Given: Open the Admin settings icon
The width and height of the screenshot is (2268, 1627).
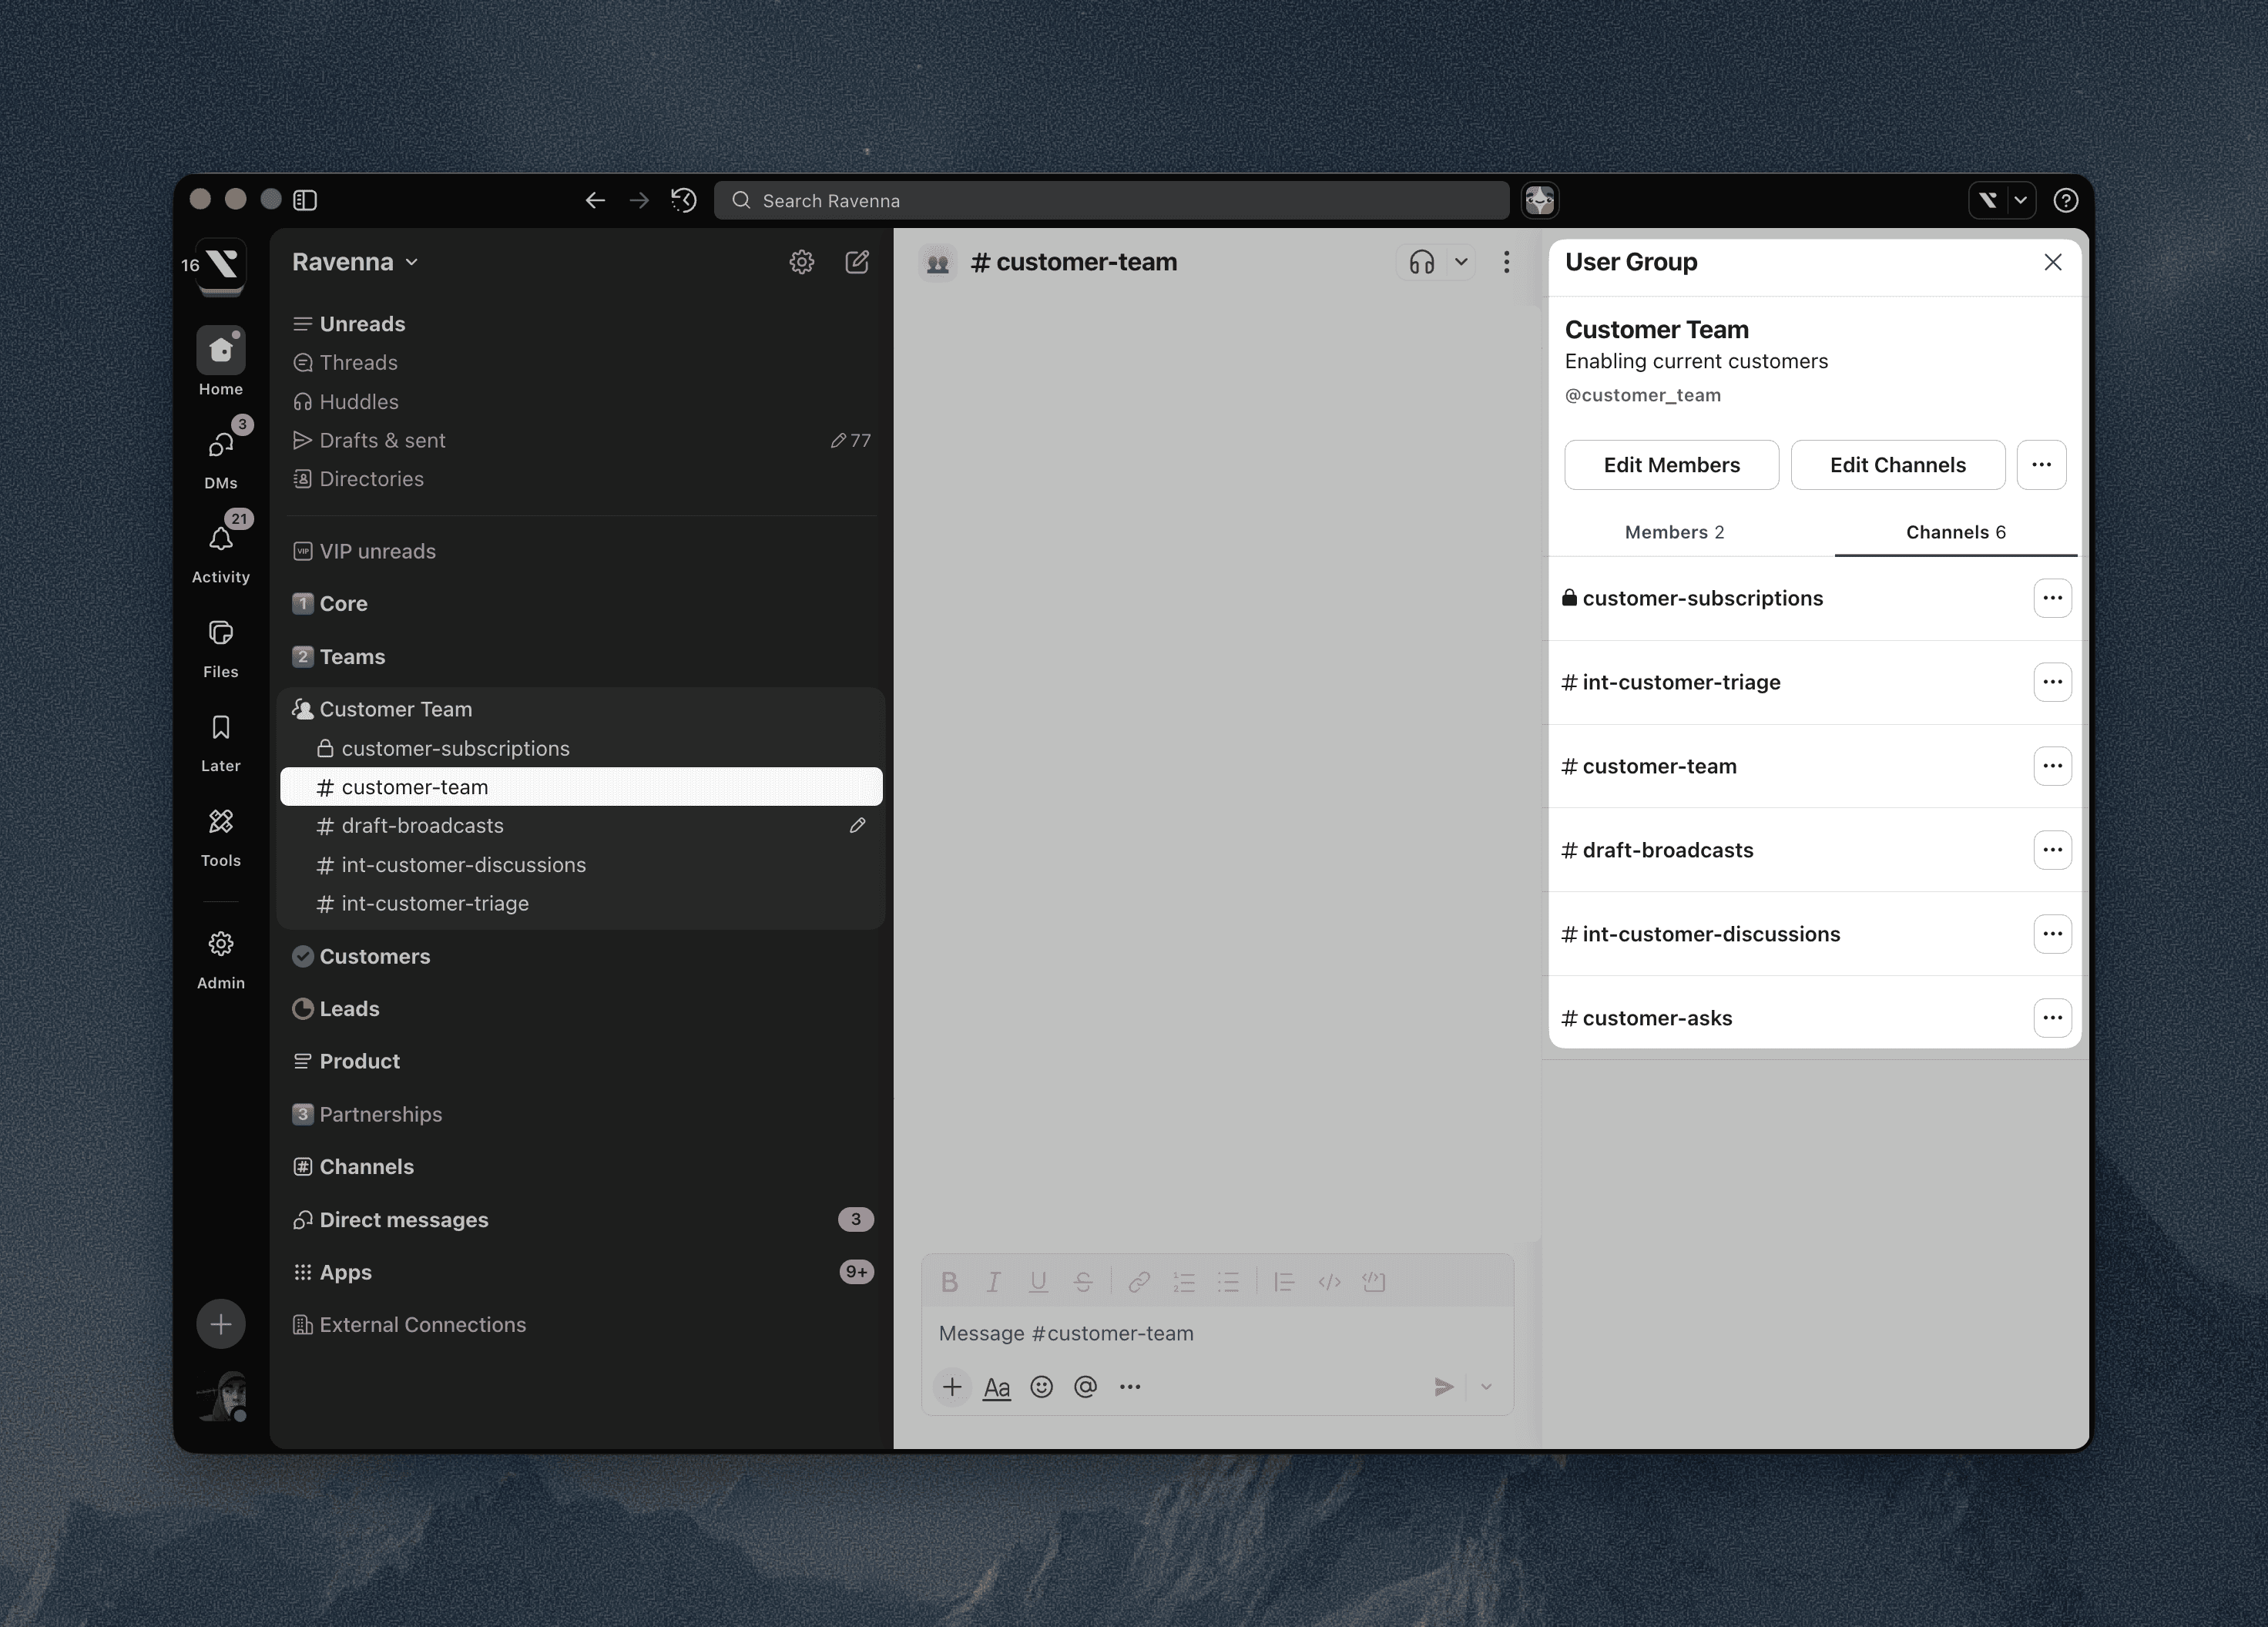Looking at the screenshot, I should [x=220, y=944].
